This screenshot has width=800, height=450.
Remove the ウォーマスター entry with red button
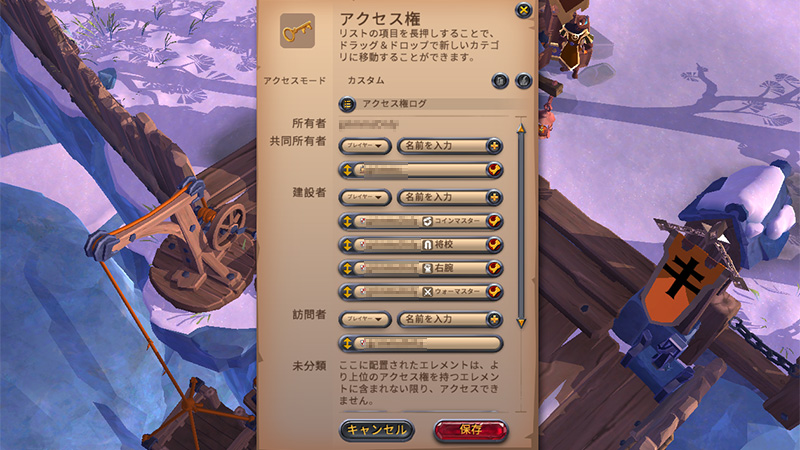pos(494,292)
